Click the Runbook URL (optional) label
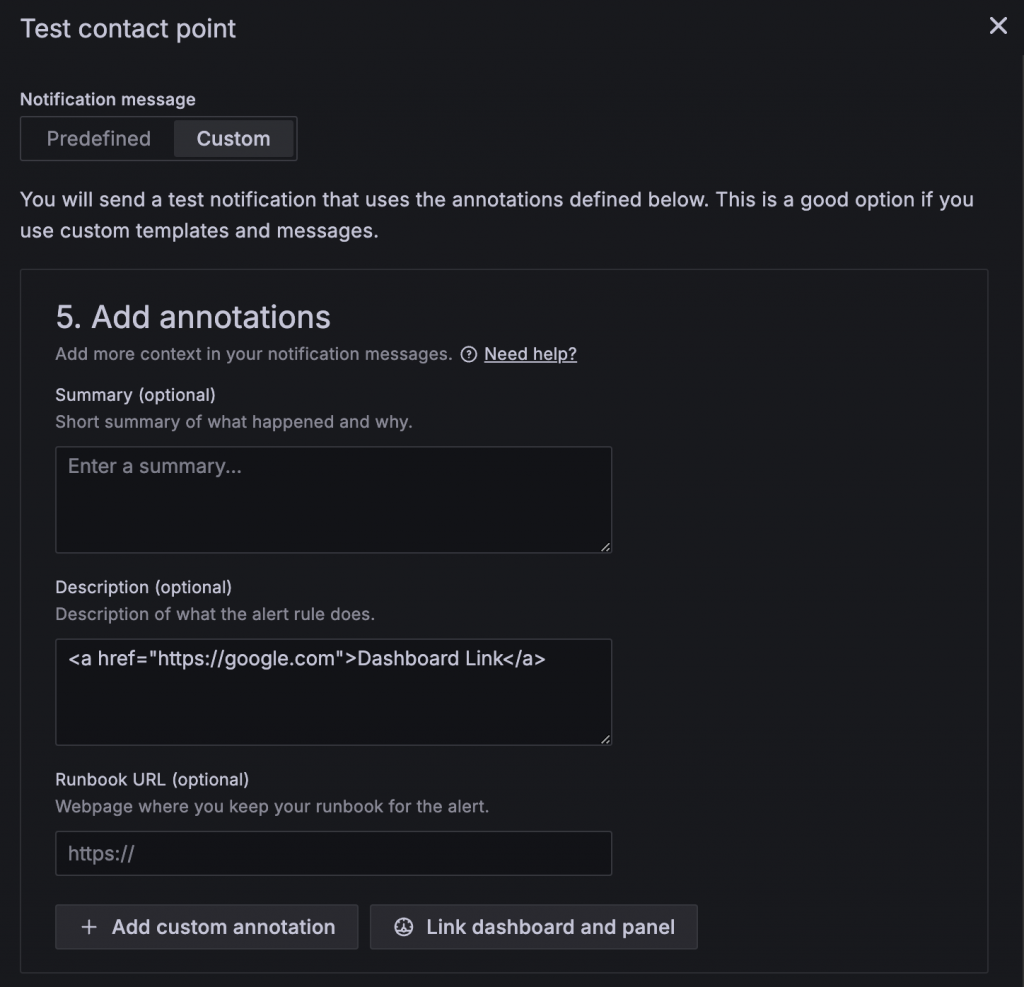Viewport: 1024px width, 987px height. click(x=152, y=779)
